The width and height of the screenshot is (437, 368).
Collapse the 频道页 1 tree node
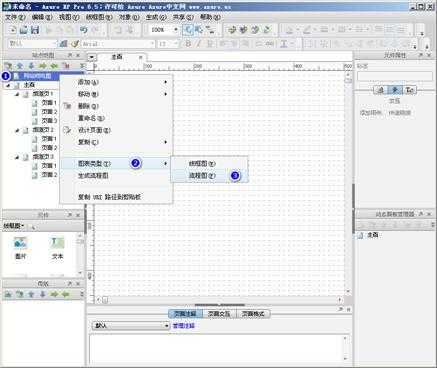tap(17, 94)
